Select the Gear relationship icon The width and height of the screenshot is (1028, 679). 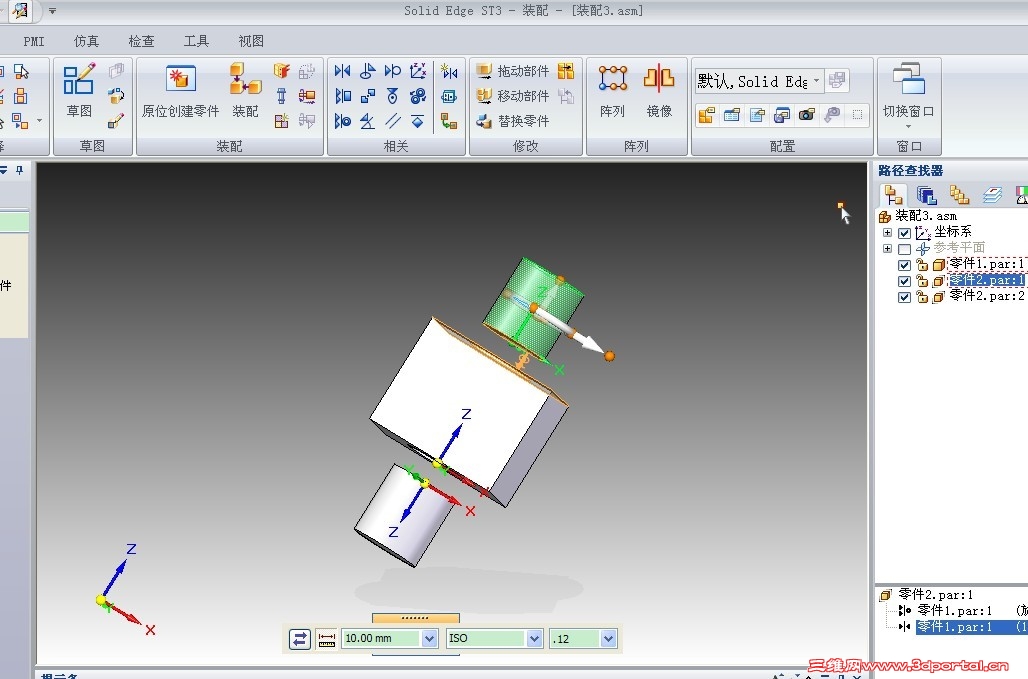tap(418, 96)
